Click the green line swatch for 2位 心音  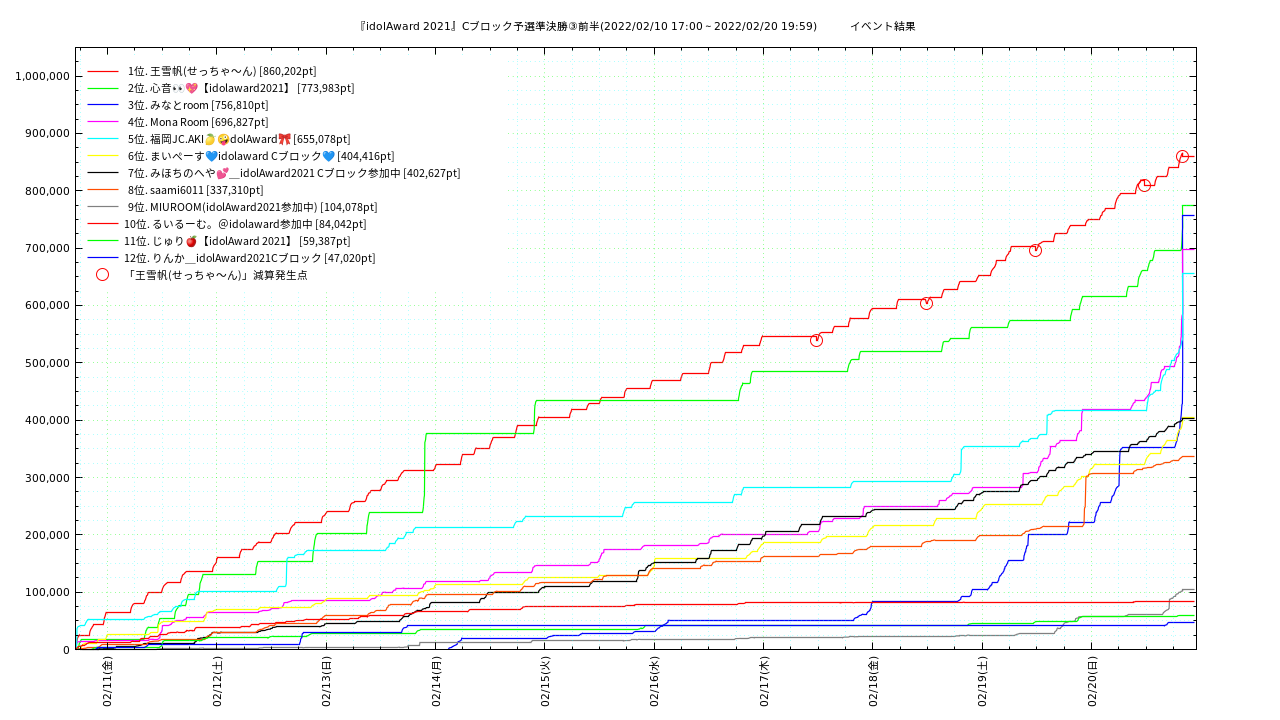coord(103,89)
